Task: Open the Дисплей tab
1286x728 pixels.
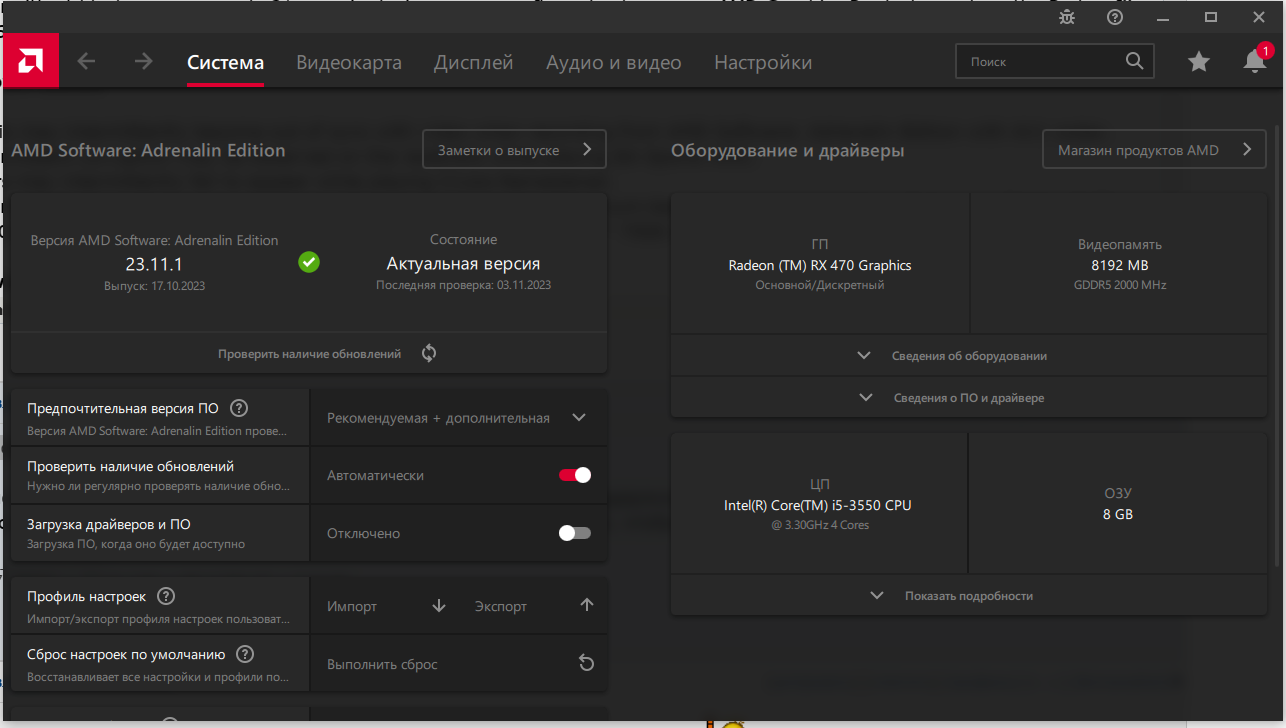Action: [474, 62]
